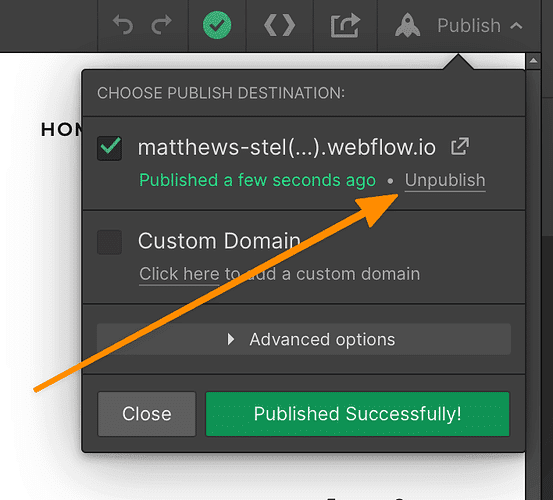
Task: Click the scrollbar up arrow
Action: (533, 61)
